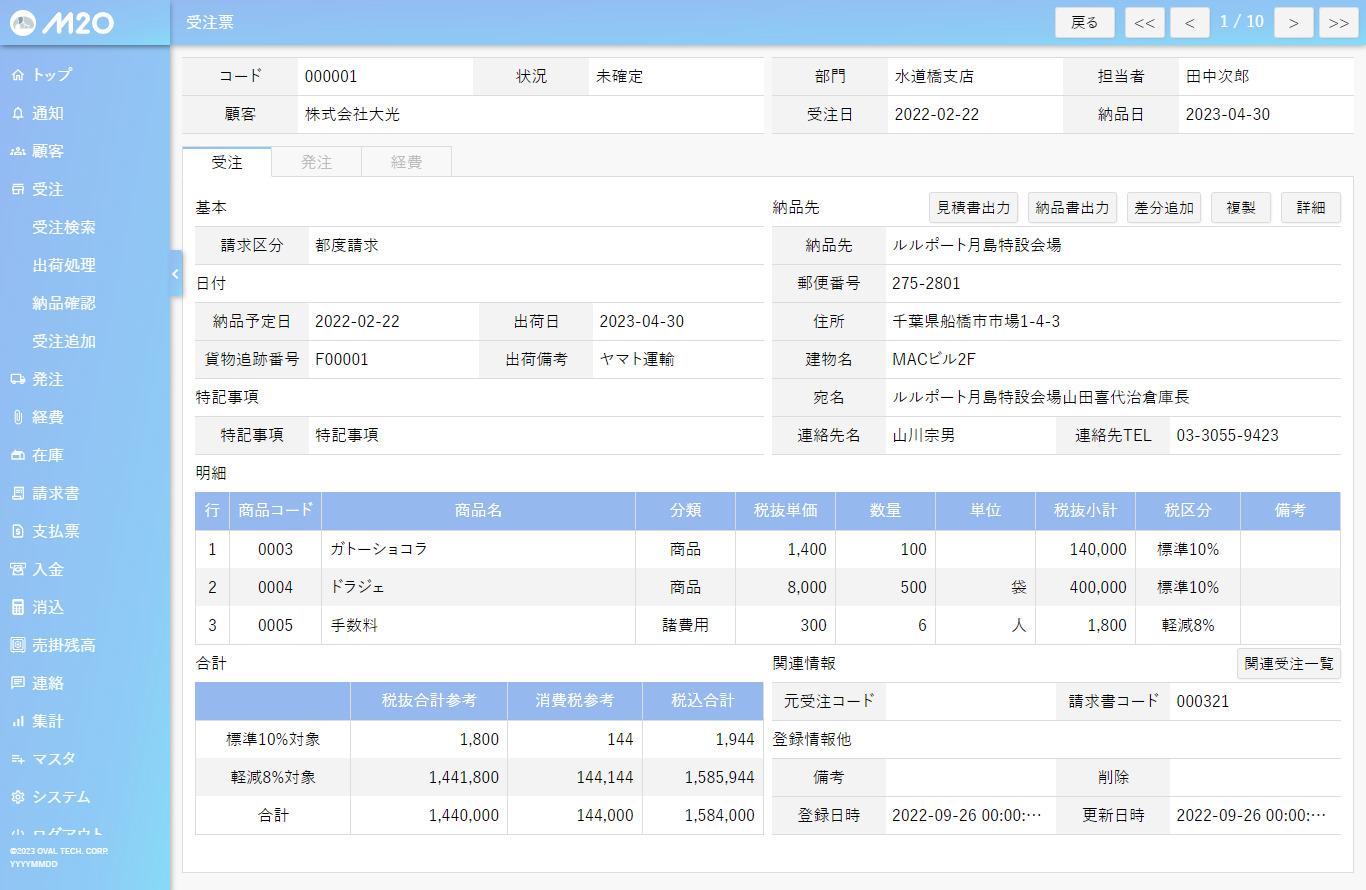
Task: Click the bar chart icon for 集計
Action: pos(17,722)
